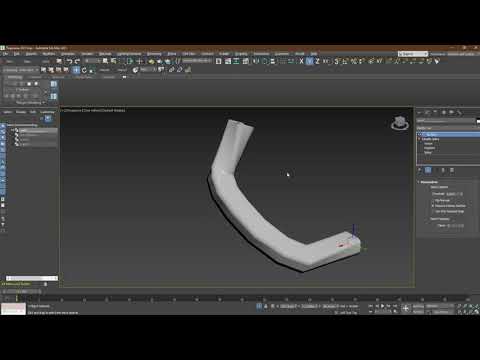Open the File menu
The height and width of the screenshot is (360, 480).
5,54
